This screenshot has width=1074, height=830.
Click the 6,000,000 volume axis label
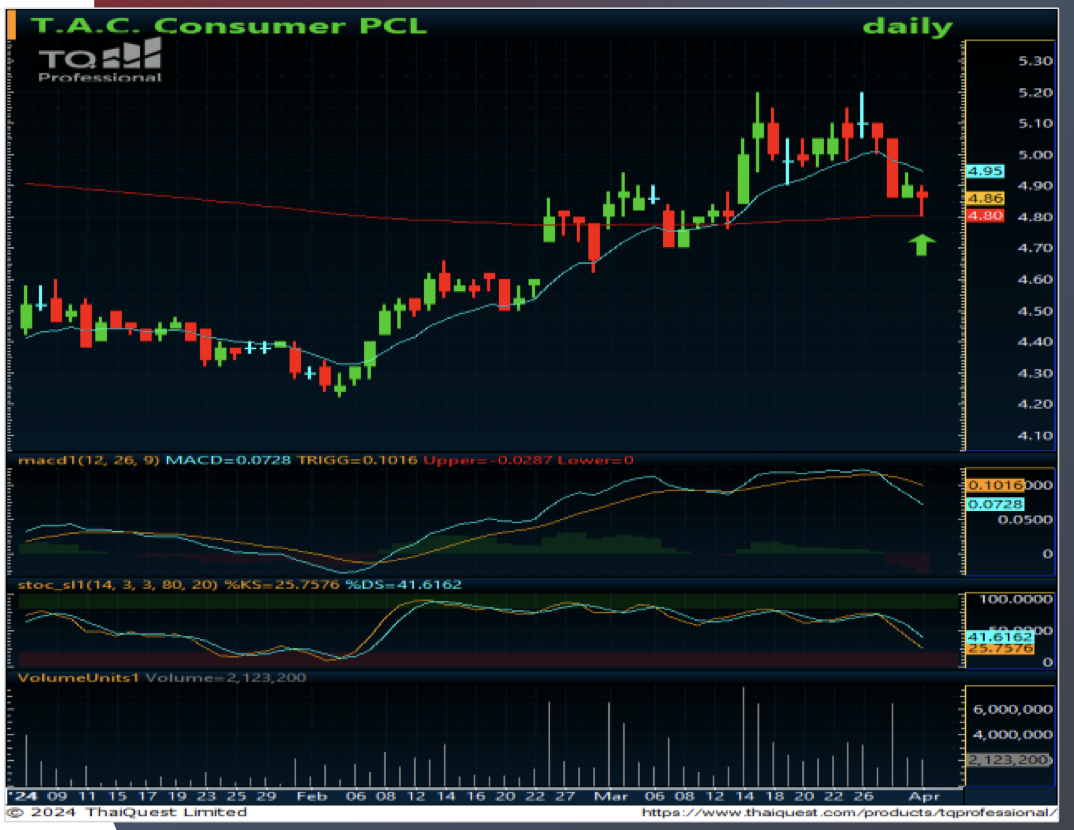tap(1013, 709)
